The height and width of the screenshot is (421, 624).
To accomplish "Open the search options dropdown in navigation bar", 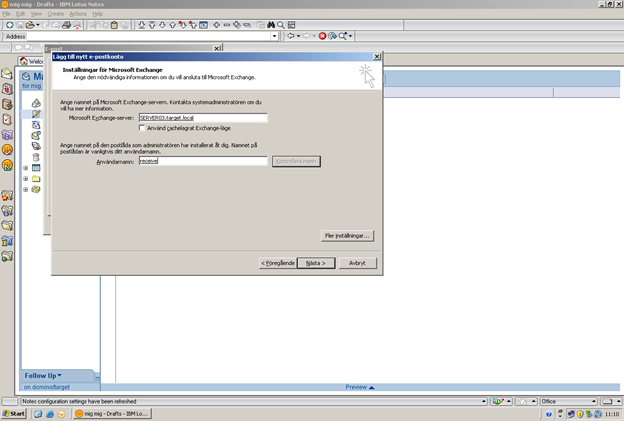I will click(x=350, y=36).
